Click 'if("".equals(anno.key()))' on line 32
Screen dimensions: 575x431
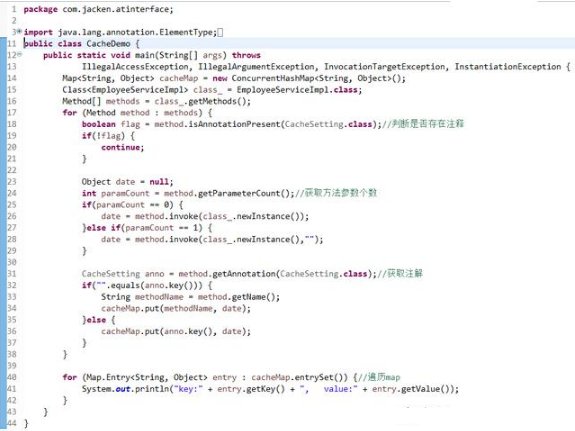pos(142,285)
